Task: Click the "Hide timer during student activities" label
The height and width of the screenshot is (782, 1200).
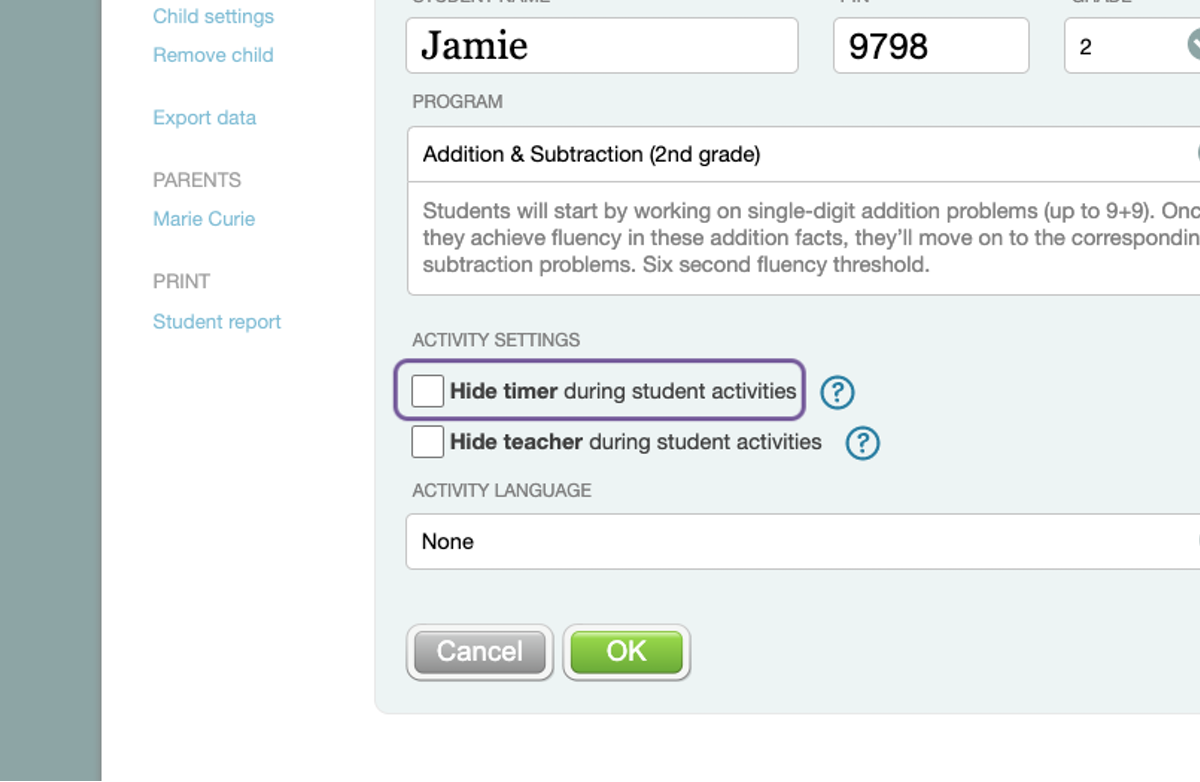Action: 622,391
